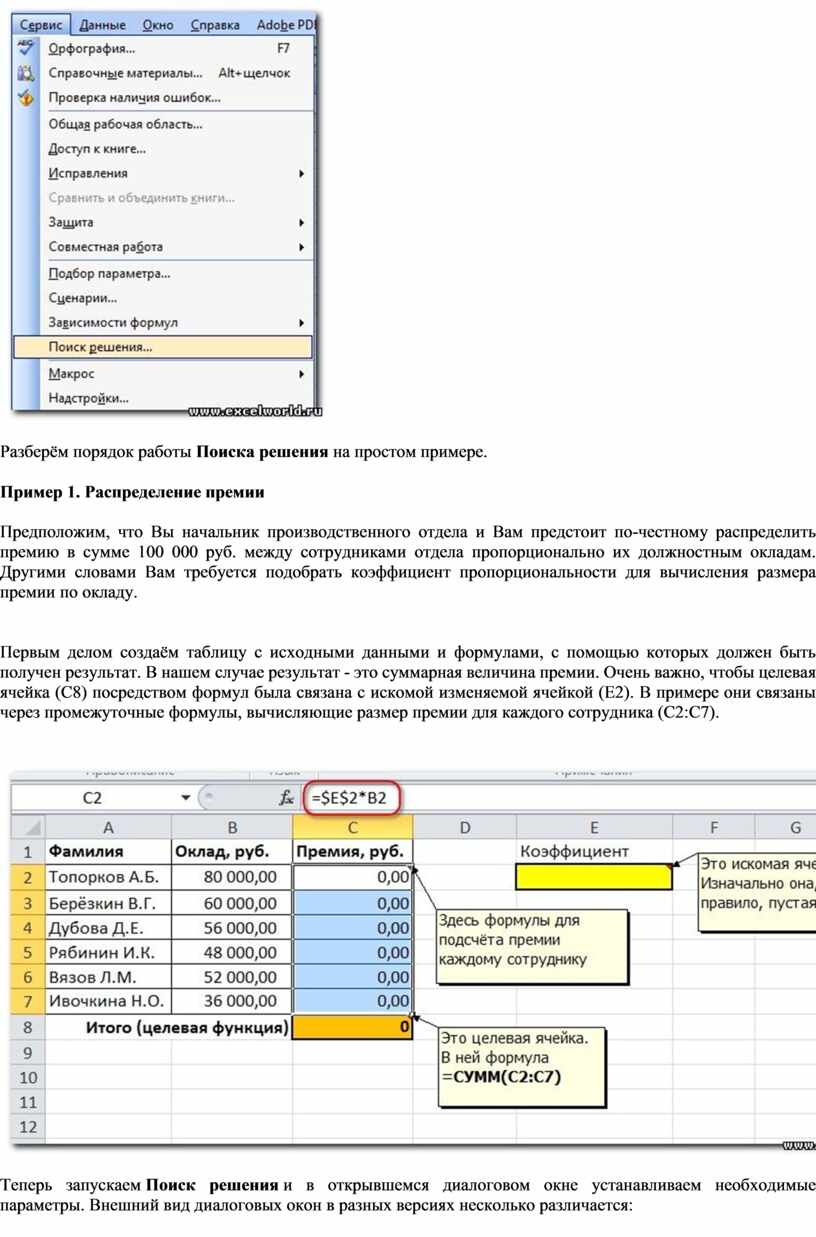Click cell Топорков А.Б.
816x1237 pixels.
pyautogui.click(x=108, y=877)
